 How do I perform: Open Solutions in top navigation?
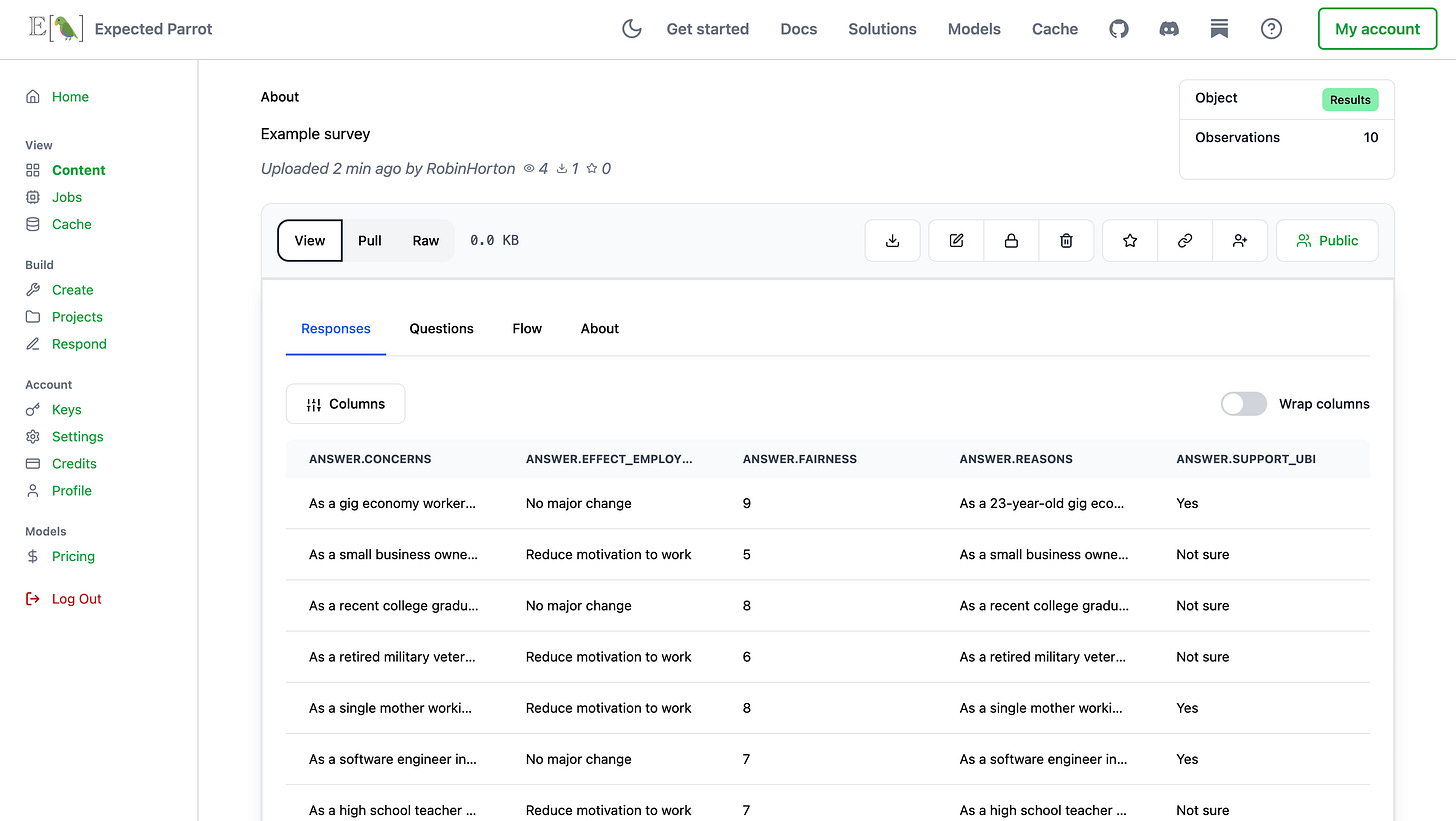point(882,29)
